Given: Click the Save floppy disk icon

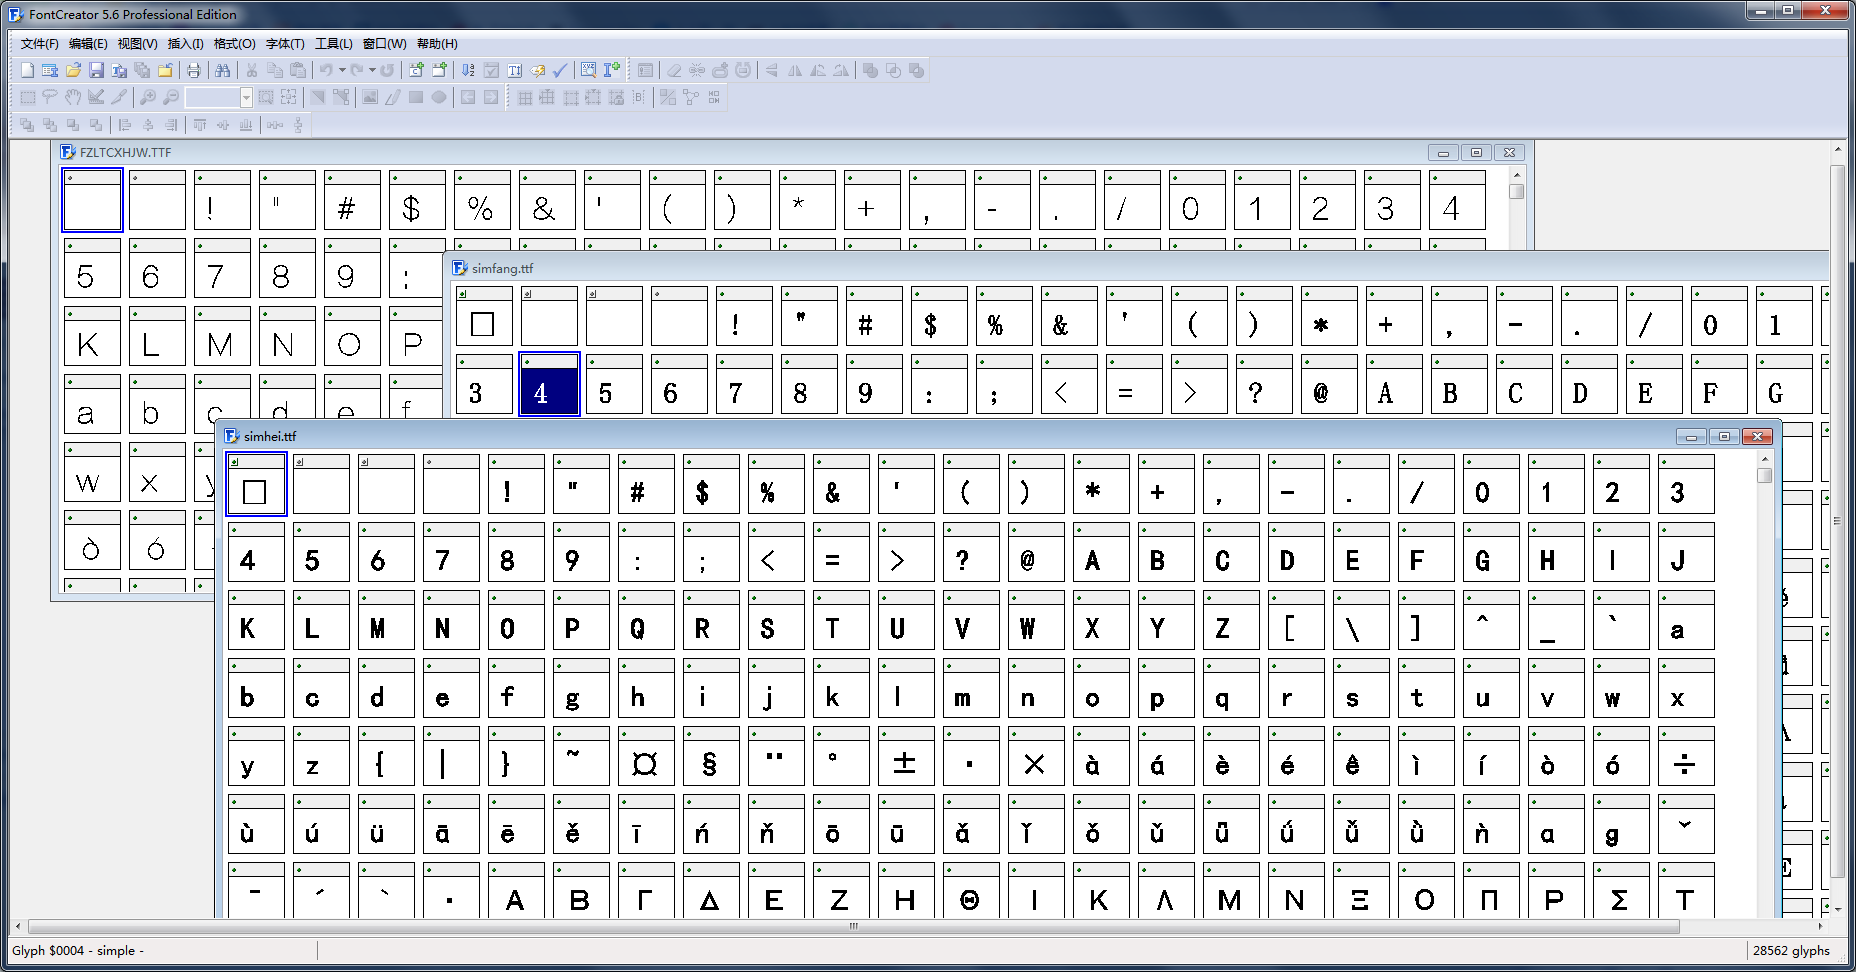Looking at the screenshot, I should point(96,70).
